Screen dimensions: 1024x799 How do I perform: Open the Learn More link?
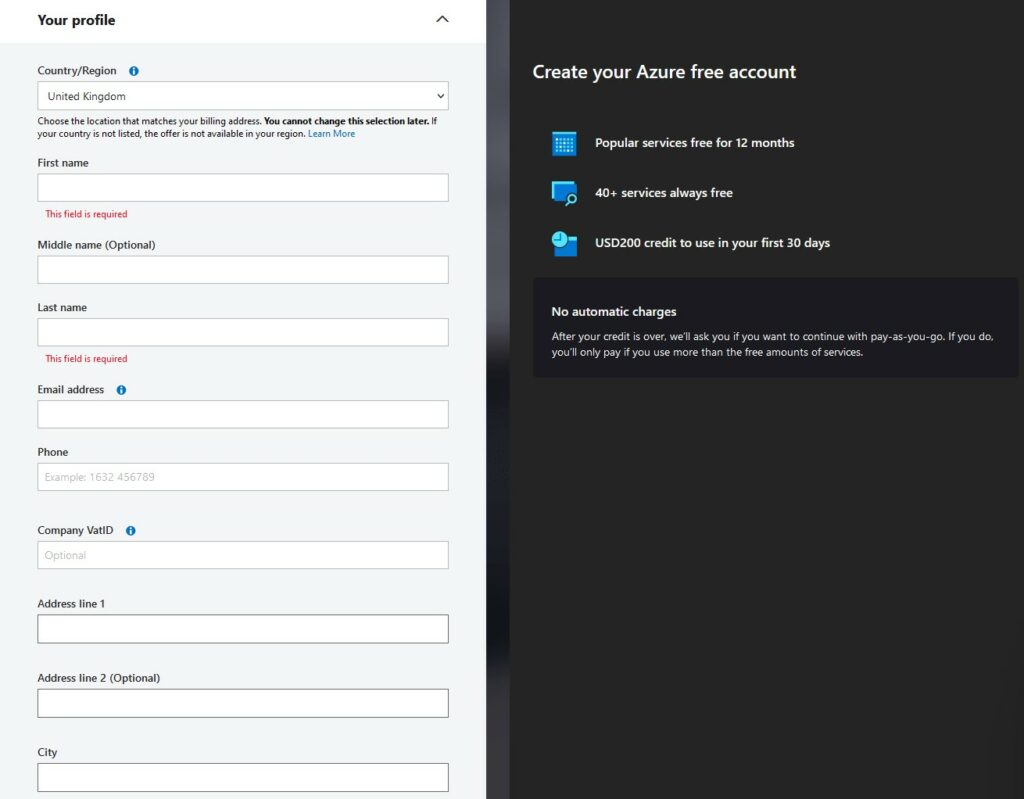pos(332,133)
